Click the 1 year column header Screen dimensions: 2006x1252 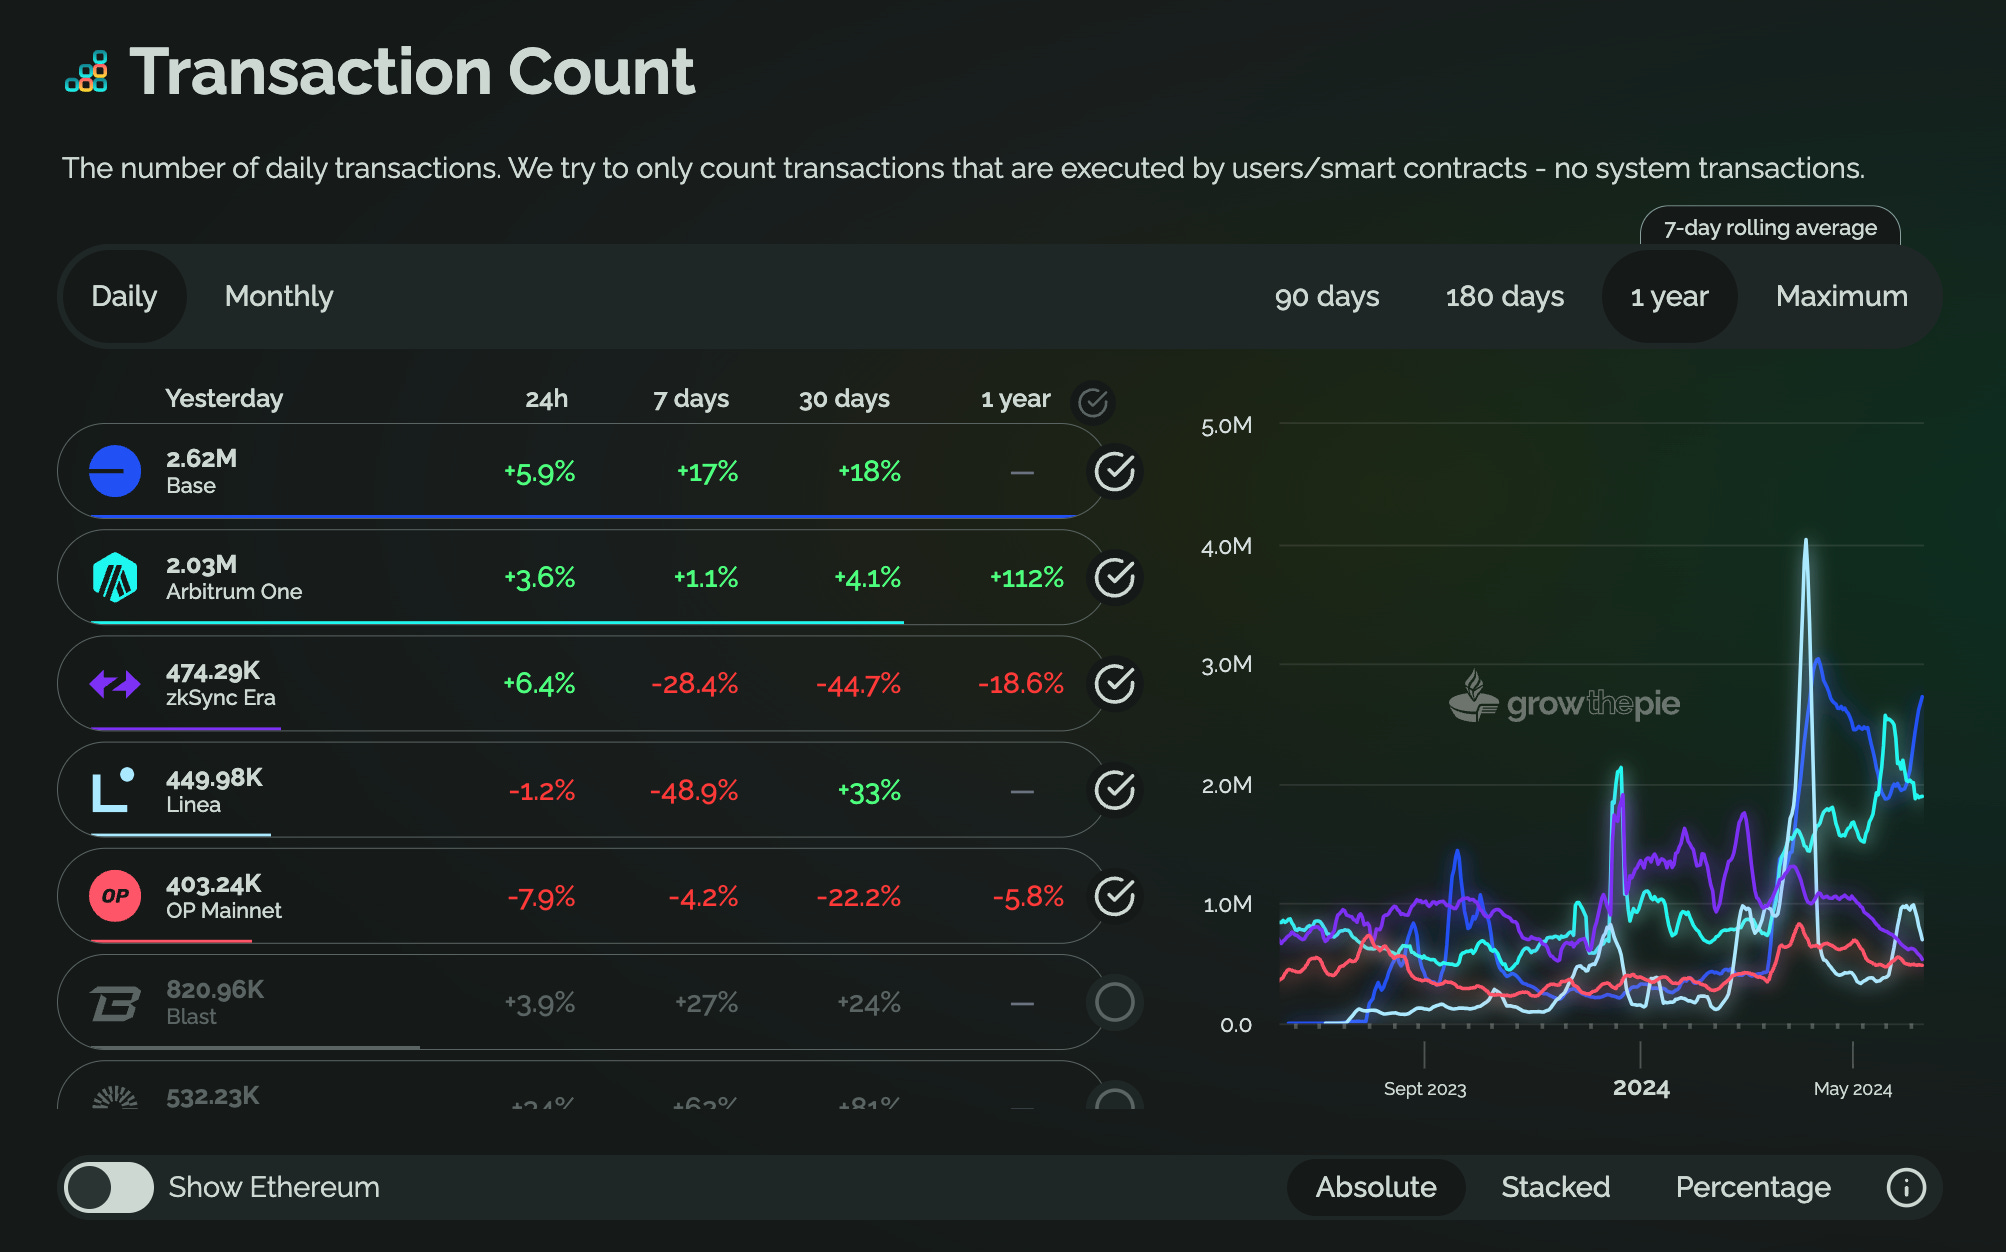pyautogui.click(x=1015, y=398)
